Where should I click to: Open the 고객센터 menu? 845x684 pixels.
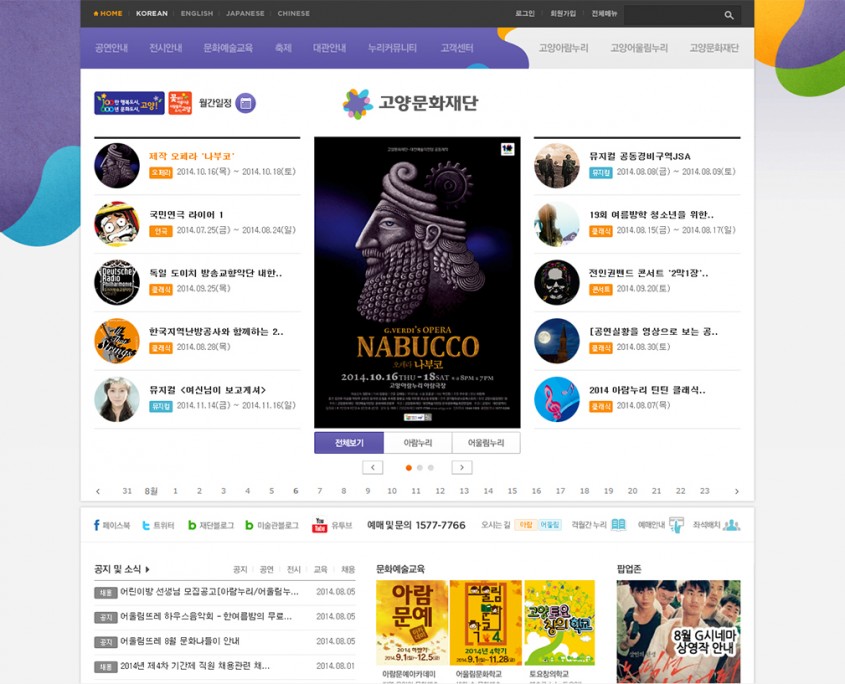457,48
